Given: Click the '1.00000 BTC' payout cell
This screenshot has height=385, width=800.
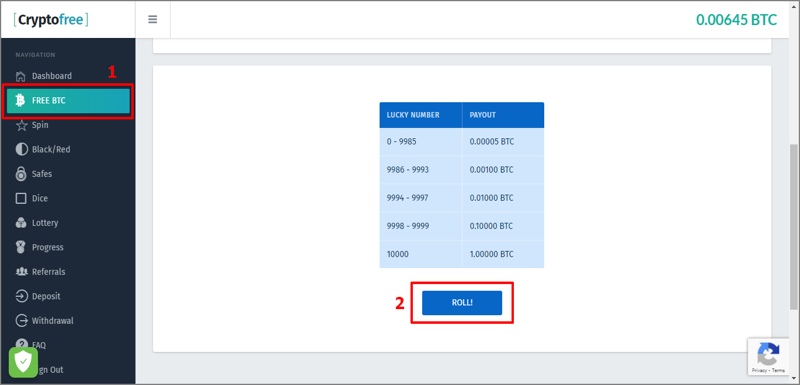Looking at the screenshot, I should tap(503, 254).
